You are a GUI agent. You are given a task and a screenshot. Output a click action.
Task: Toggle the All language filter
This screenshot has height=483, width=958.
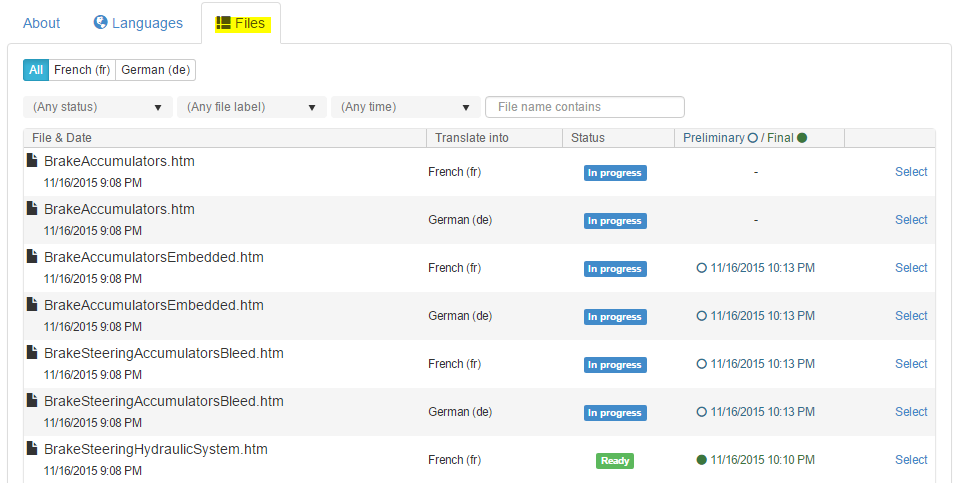[36, 70]
